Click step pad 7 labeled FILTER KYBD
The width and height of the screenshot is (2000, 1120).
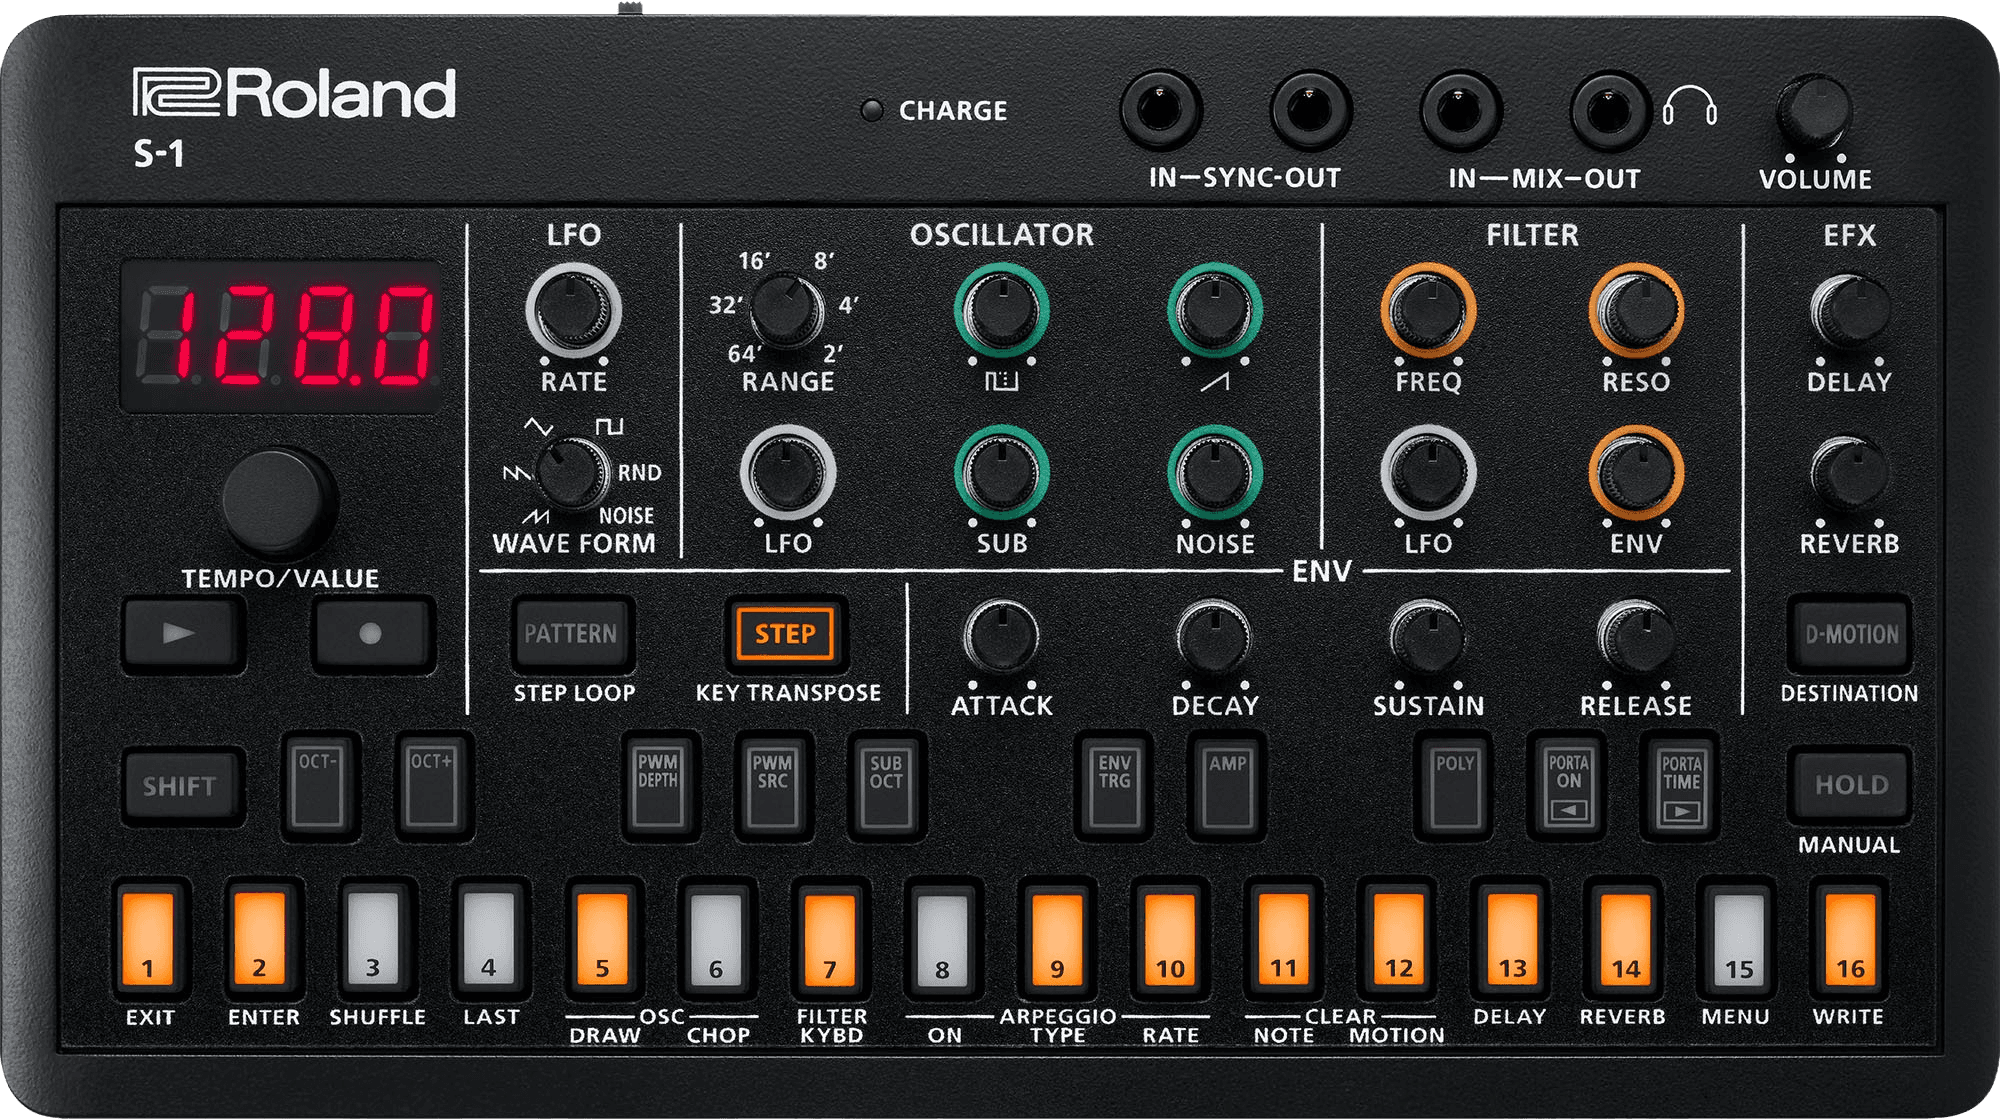[830, 938]
